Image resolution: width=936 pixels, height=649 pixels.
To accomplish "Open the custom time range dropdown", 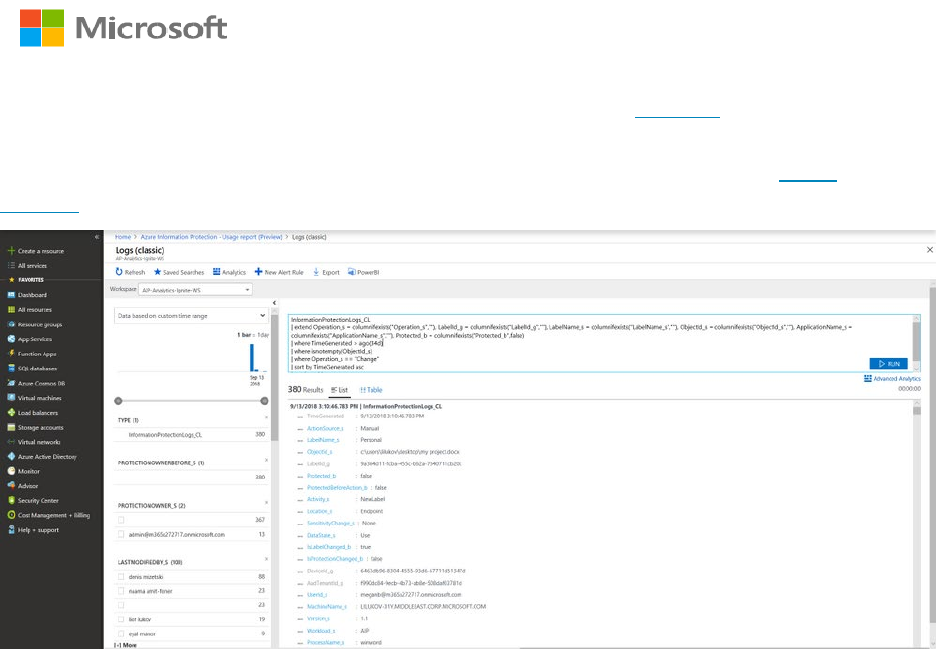I will coord(192,315).
